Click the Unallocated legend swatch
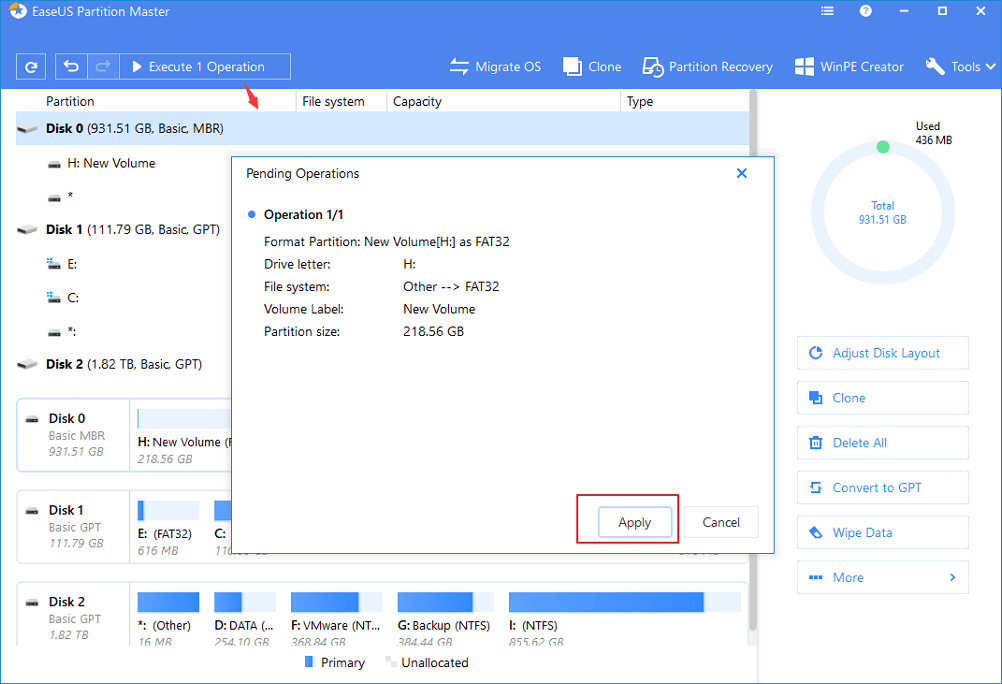The height and width of the screenshot is (684, 1002). tap(390, 662)
